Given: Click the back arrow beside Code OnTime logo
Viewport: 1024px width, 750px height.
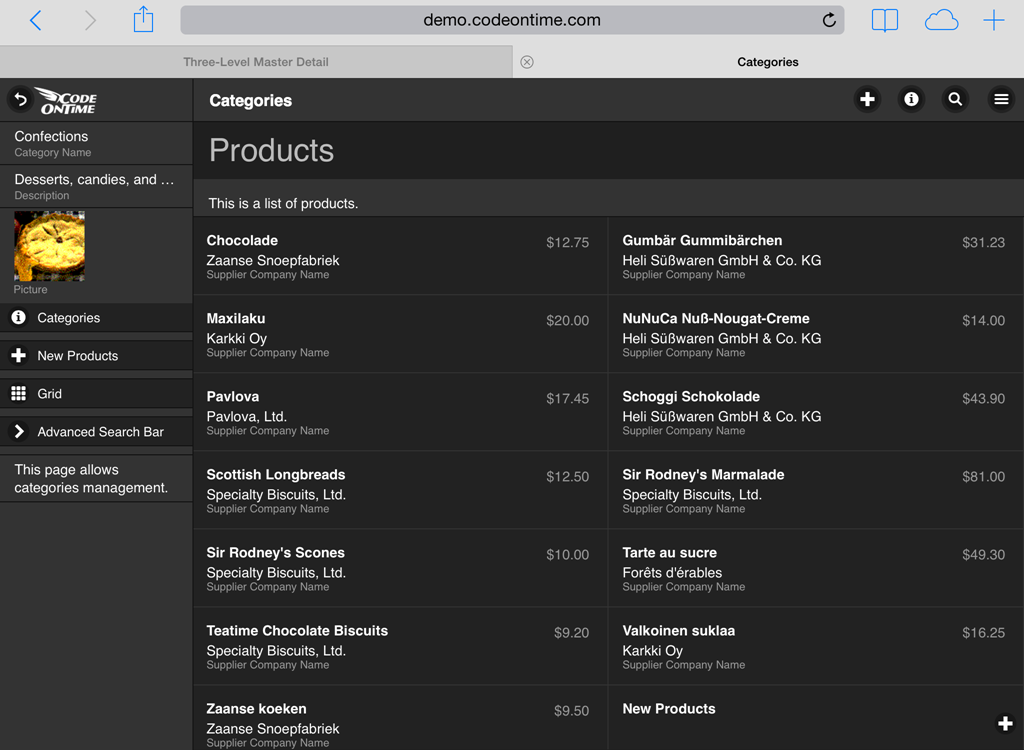Looking at the screenshot, I should [x=19, y=100].
